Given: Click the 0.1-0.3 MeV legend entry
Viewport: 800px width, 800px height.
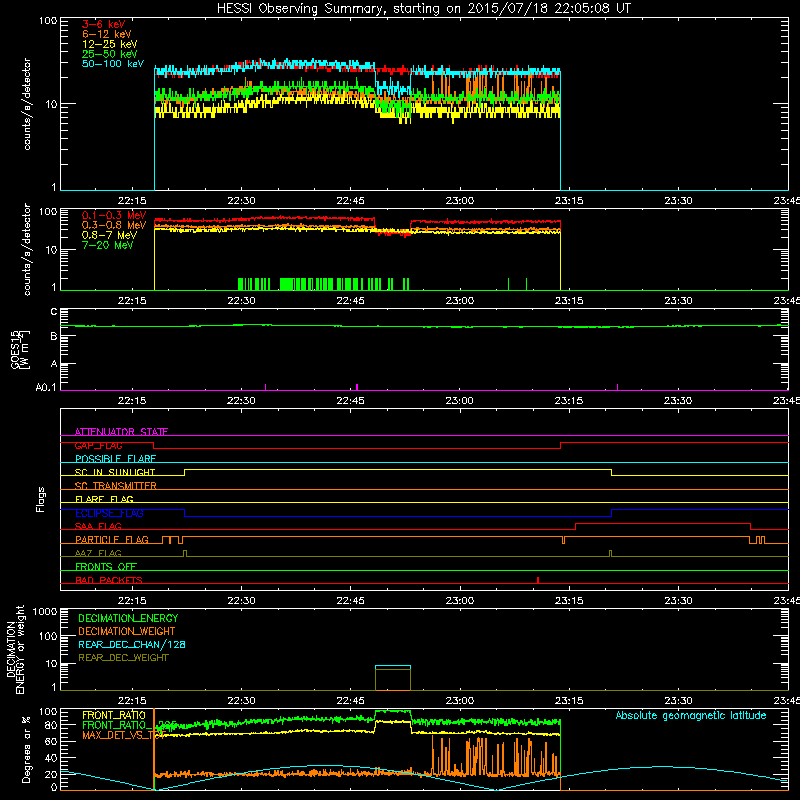Looking at the screenshot, I should (114, 215).
